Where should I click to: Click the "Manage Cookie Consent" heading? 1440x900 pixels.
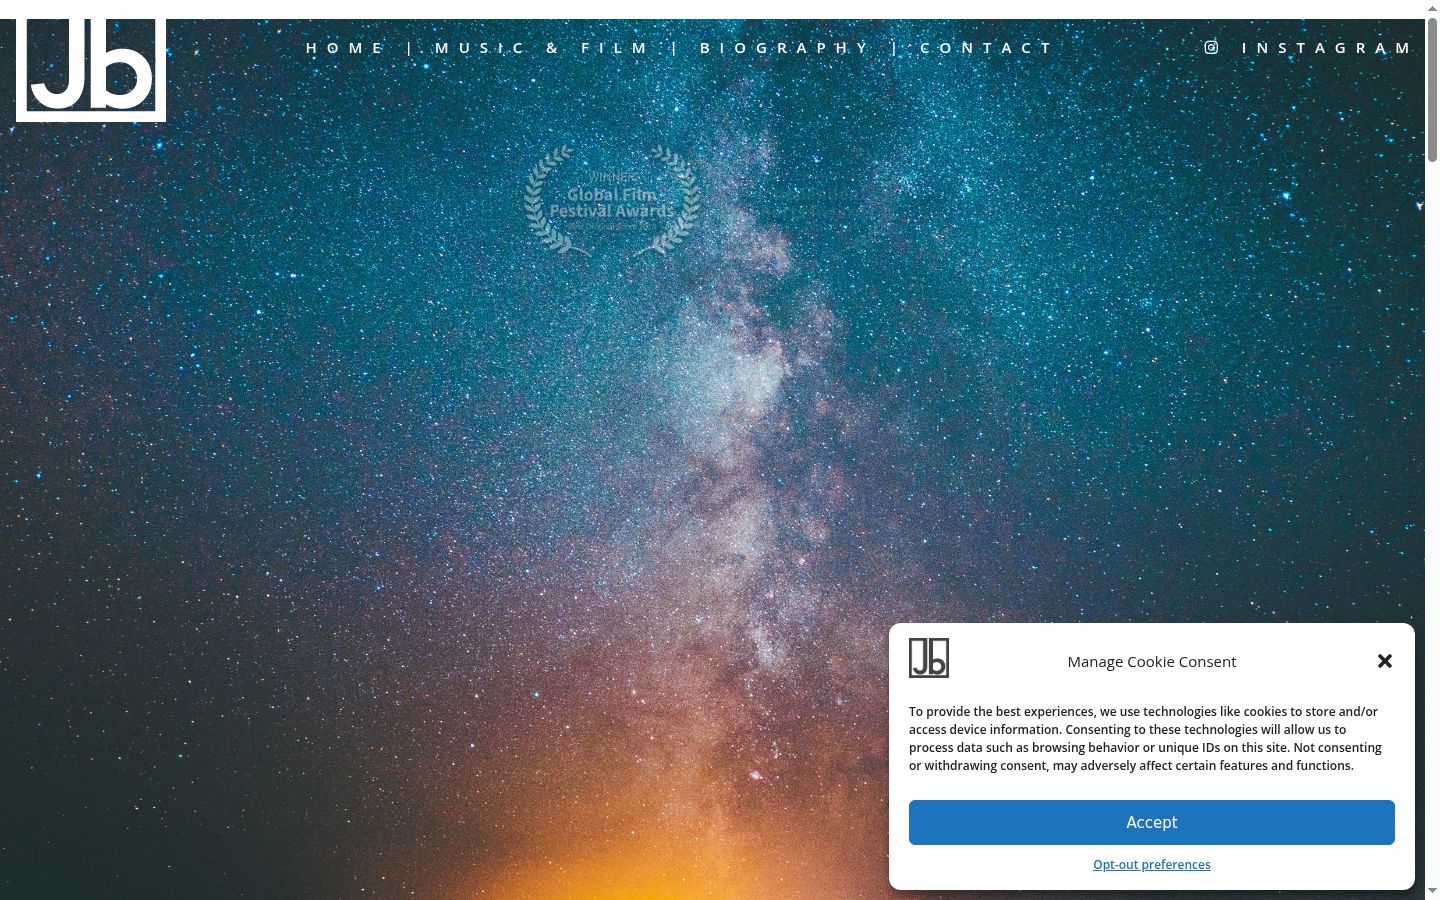click(x=1152, y=661)
